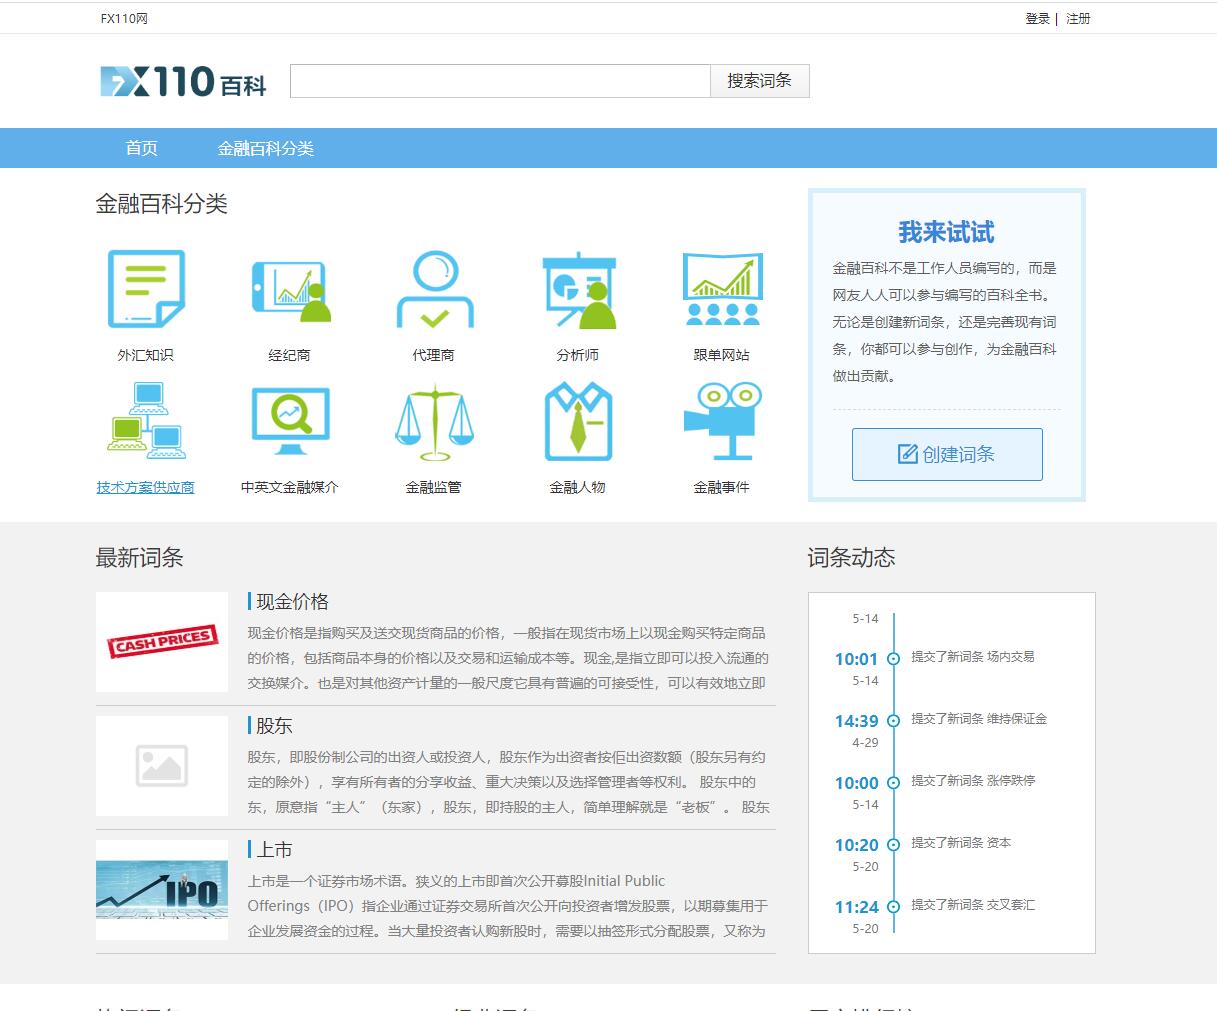Select the 10:01 场内交易 timeline entry
Image resolution: width=1217 pixels, height=1011 pixels.
(x=972, y=657)
